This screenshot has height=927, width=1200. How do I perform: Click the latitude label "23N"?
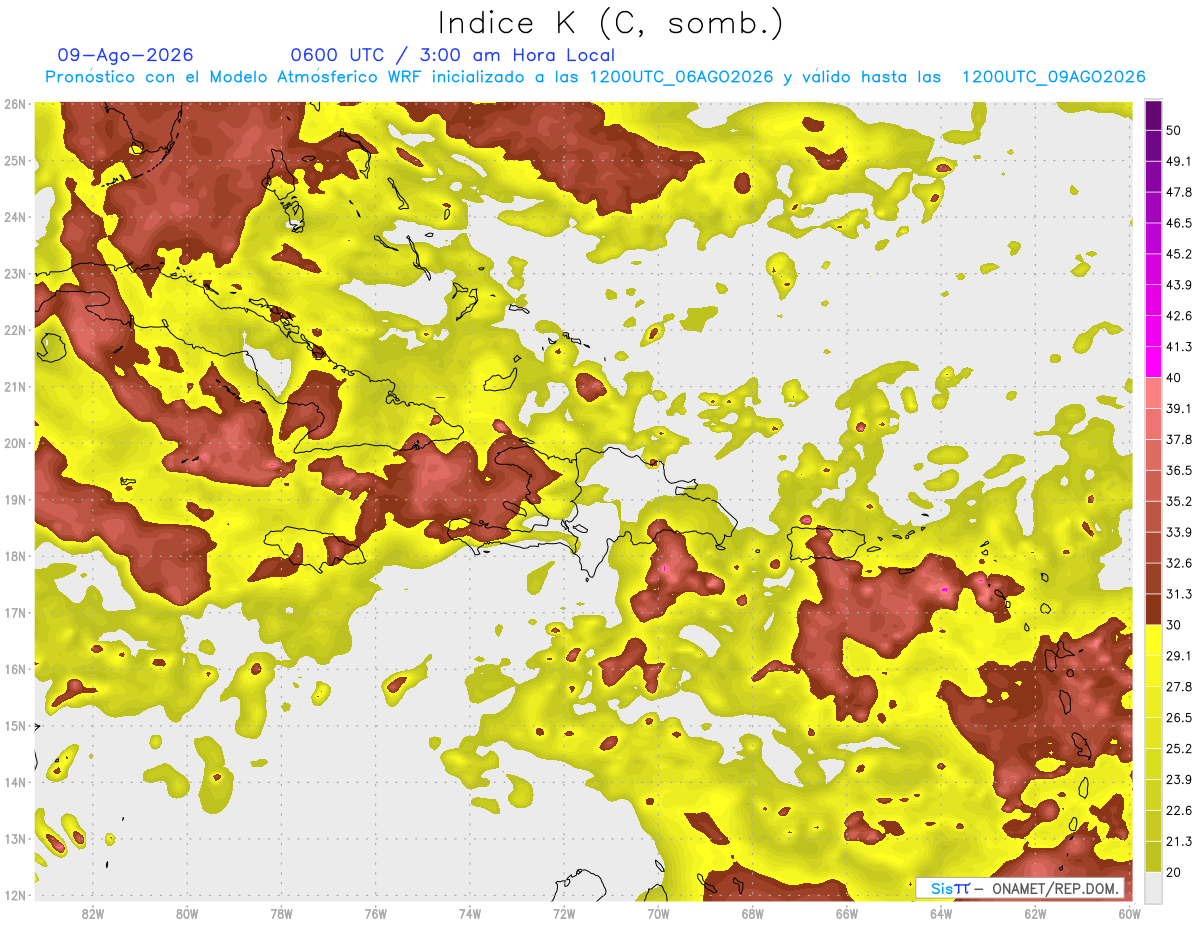(15, 273)
